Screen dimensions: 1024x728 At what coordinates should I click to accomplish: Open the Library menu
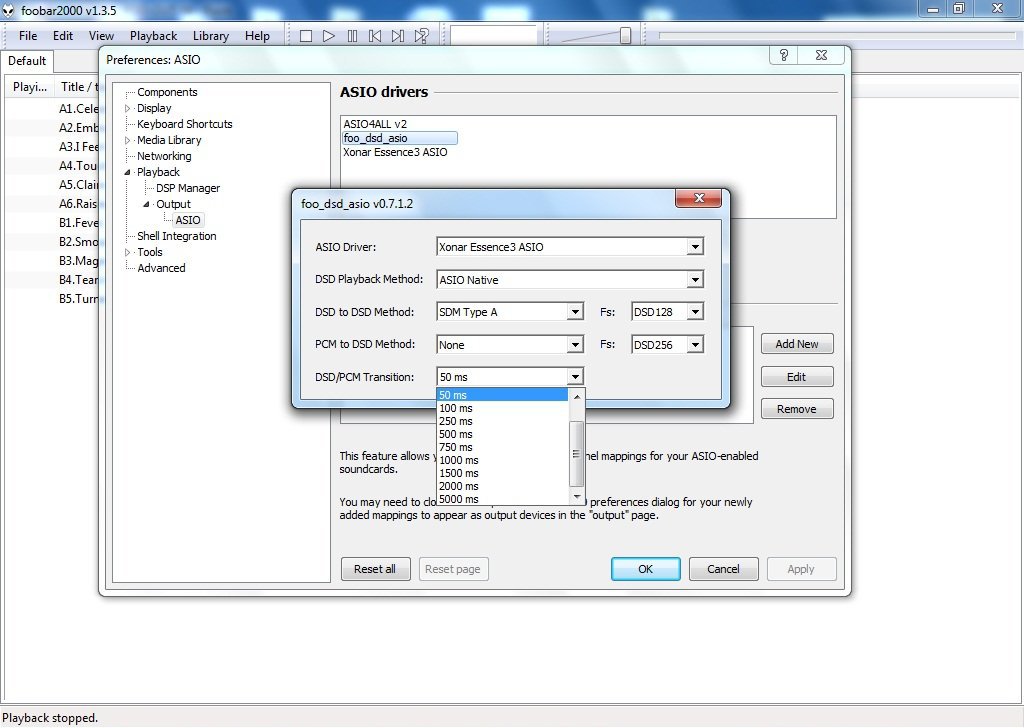click(x=210, y=36)
